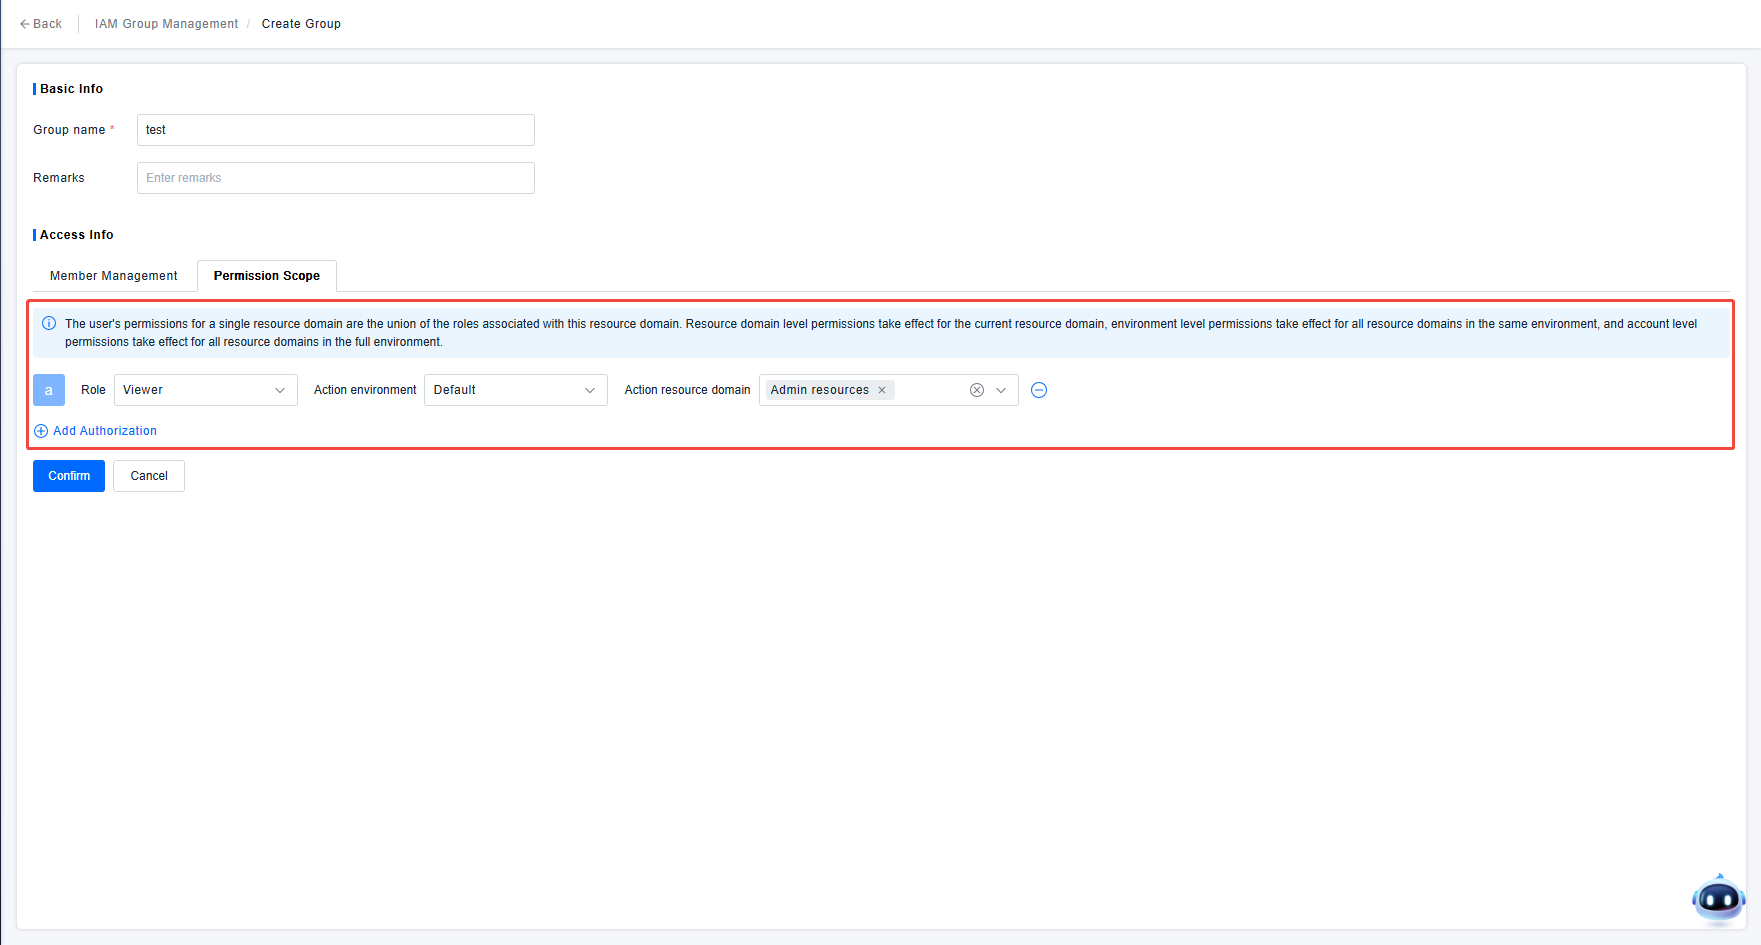The image size is (1761, 945).
Task: Expand the Action resource domain chevron
Action: pyautogui.click(x=1001, y=390)
